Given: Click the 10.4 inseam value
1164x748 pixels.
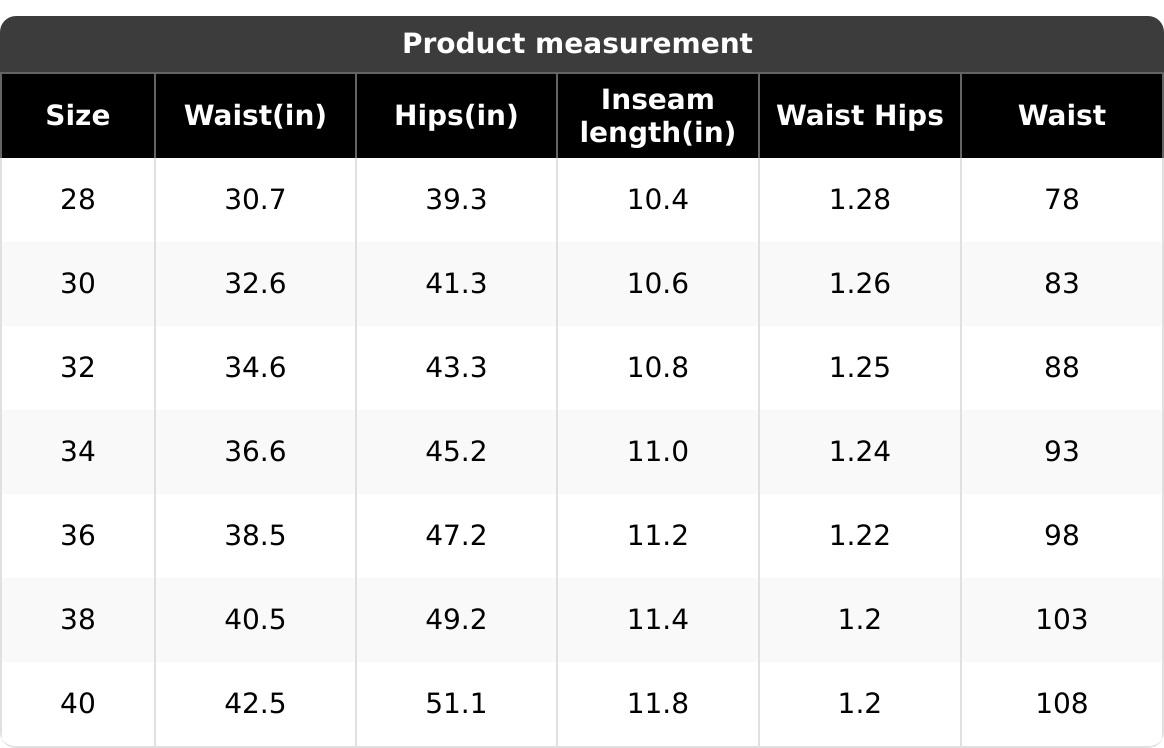Looking at the screenshot, I should (x=658, y=200).
